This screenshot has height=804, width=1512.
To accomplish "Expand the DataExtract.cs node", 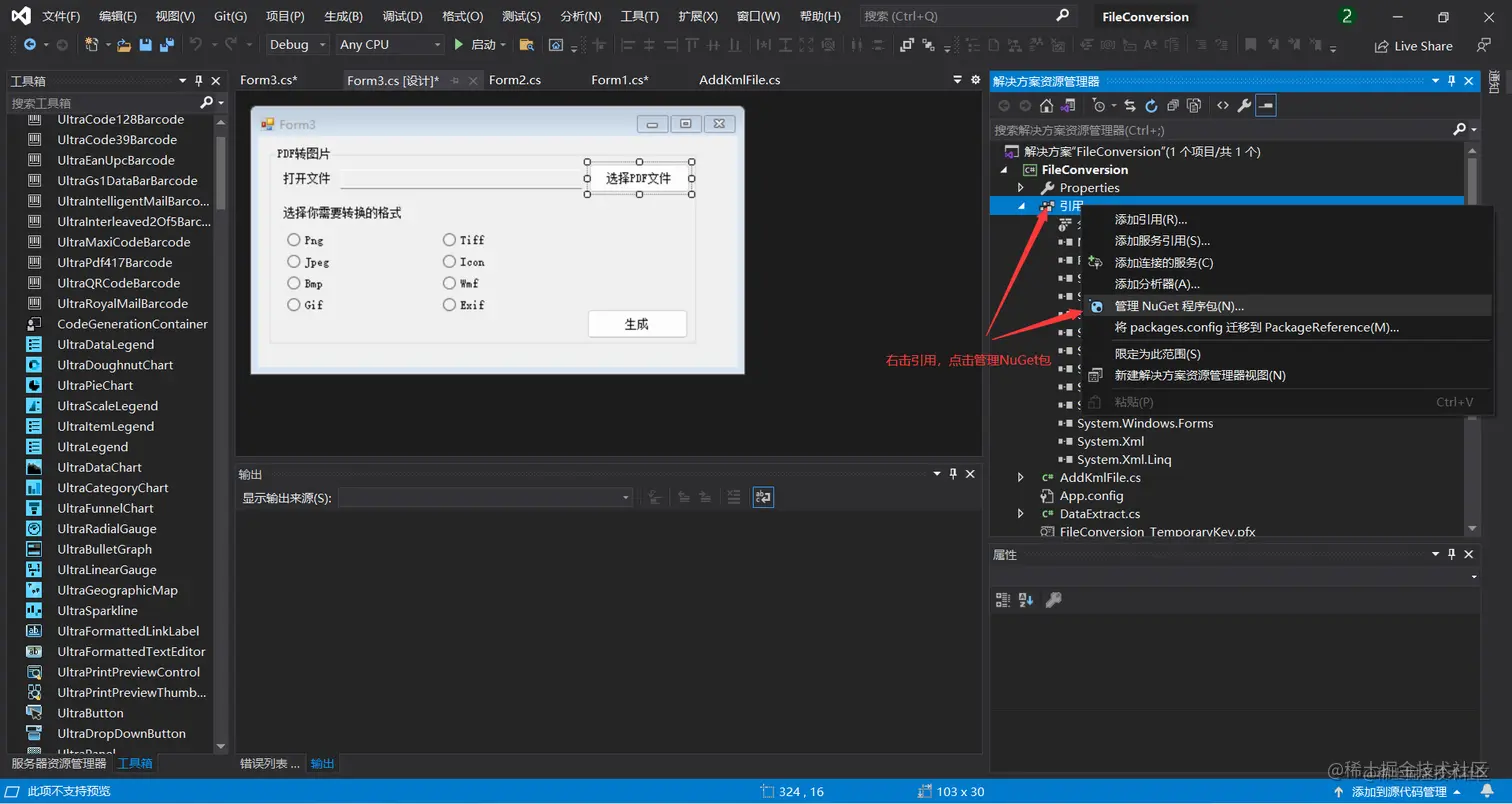I will click(1021, 514).
